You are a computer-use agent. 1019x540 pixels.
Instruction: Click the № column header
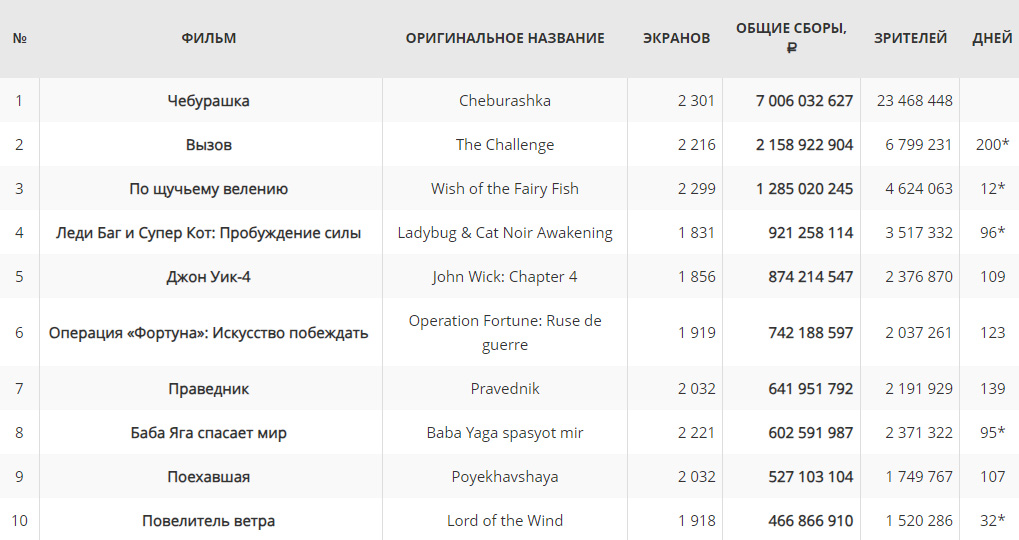(19, 39)
